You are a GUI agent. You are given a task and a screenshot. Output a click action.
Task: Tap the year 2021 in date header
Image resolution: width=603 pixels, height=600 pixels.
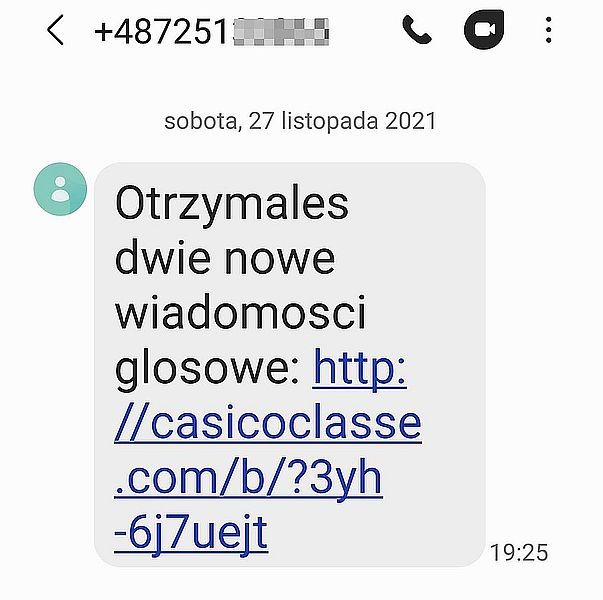[x=410, y=121]
